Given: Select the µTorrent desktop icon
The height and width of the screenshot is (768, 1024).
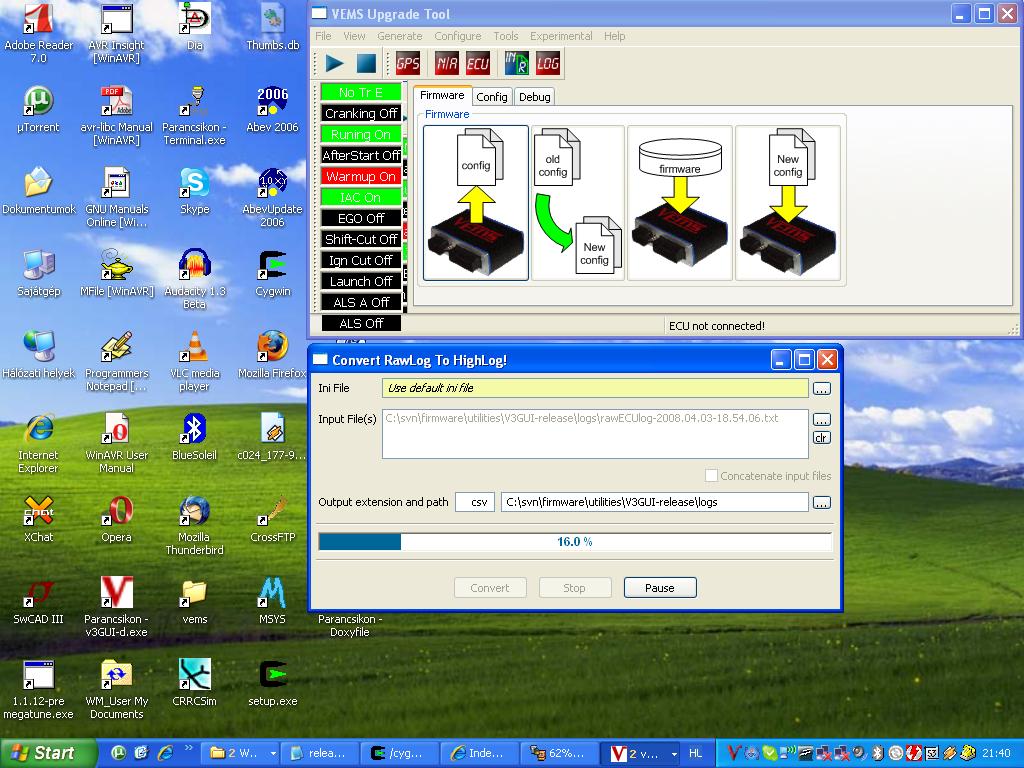Looking at the screenshot, I should coord(39,110).
